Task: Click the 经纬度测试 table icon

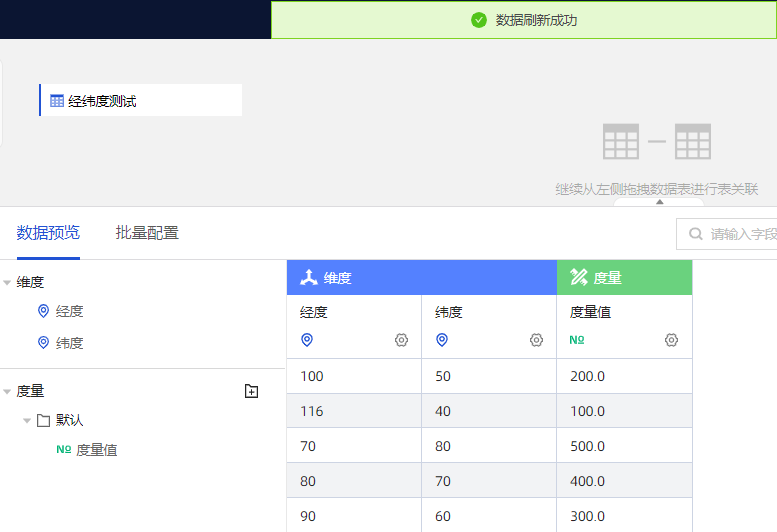Action: pos(57,101)
